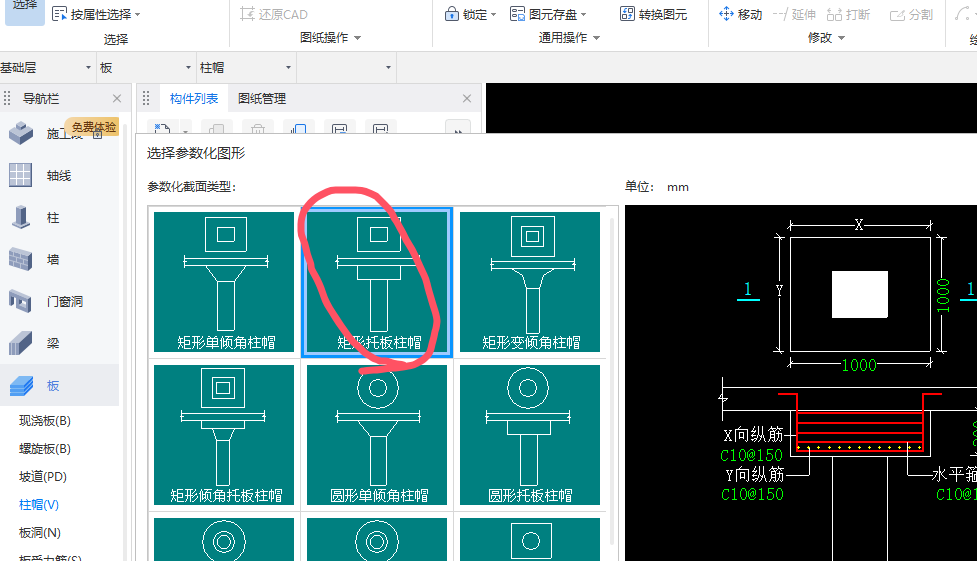Click the 免费体验 free trial badge

[93, 127]
